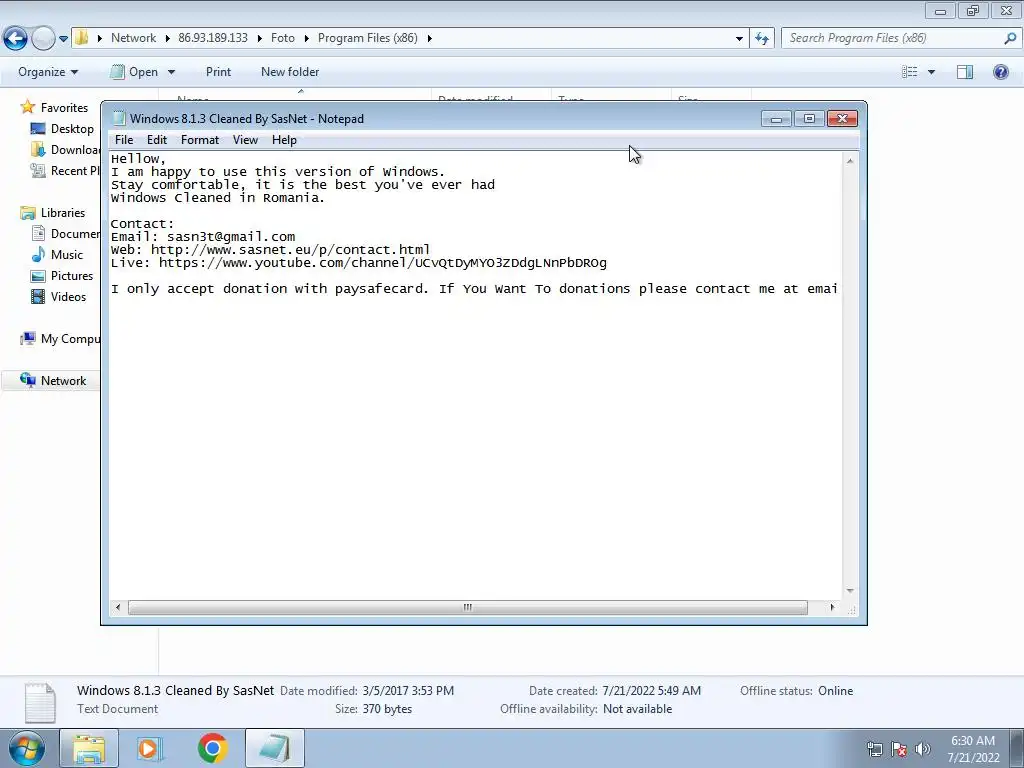Click the Show desktop strip
The height and width of the screenshot is (768, 1024).
point(1016,749)
